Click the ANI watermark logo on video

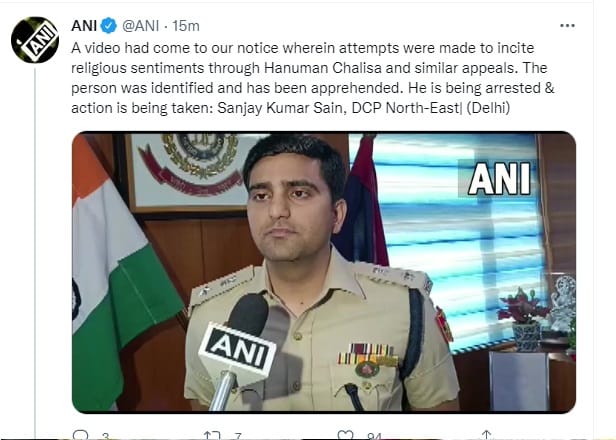pyautogui.click(x=500, y=177)
